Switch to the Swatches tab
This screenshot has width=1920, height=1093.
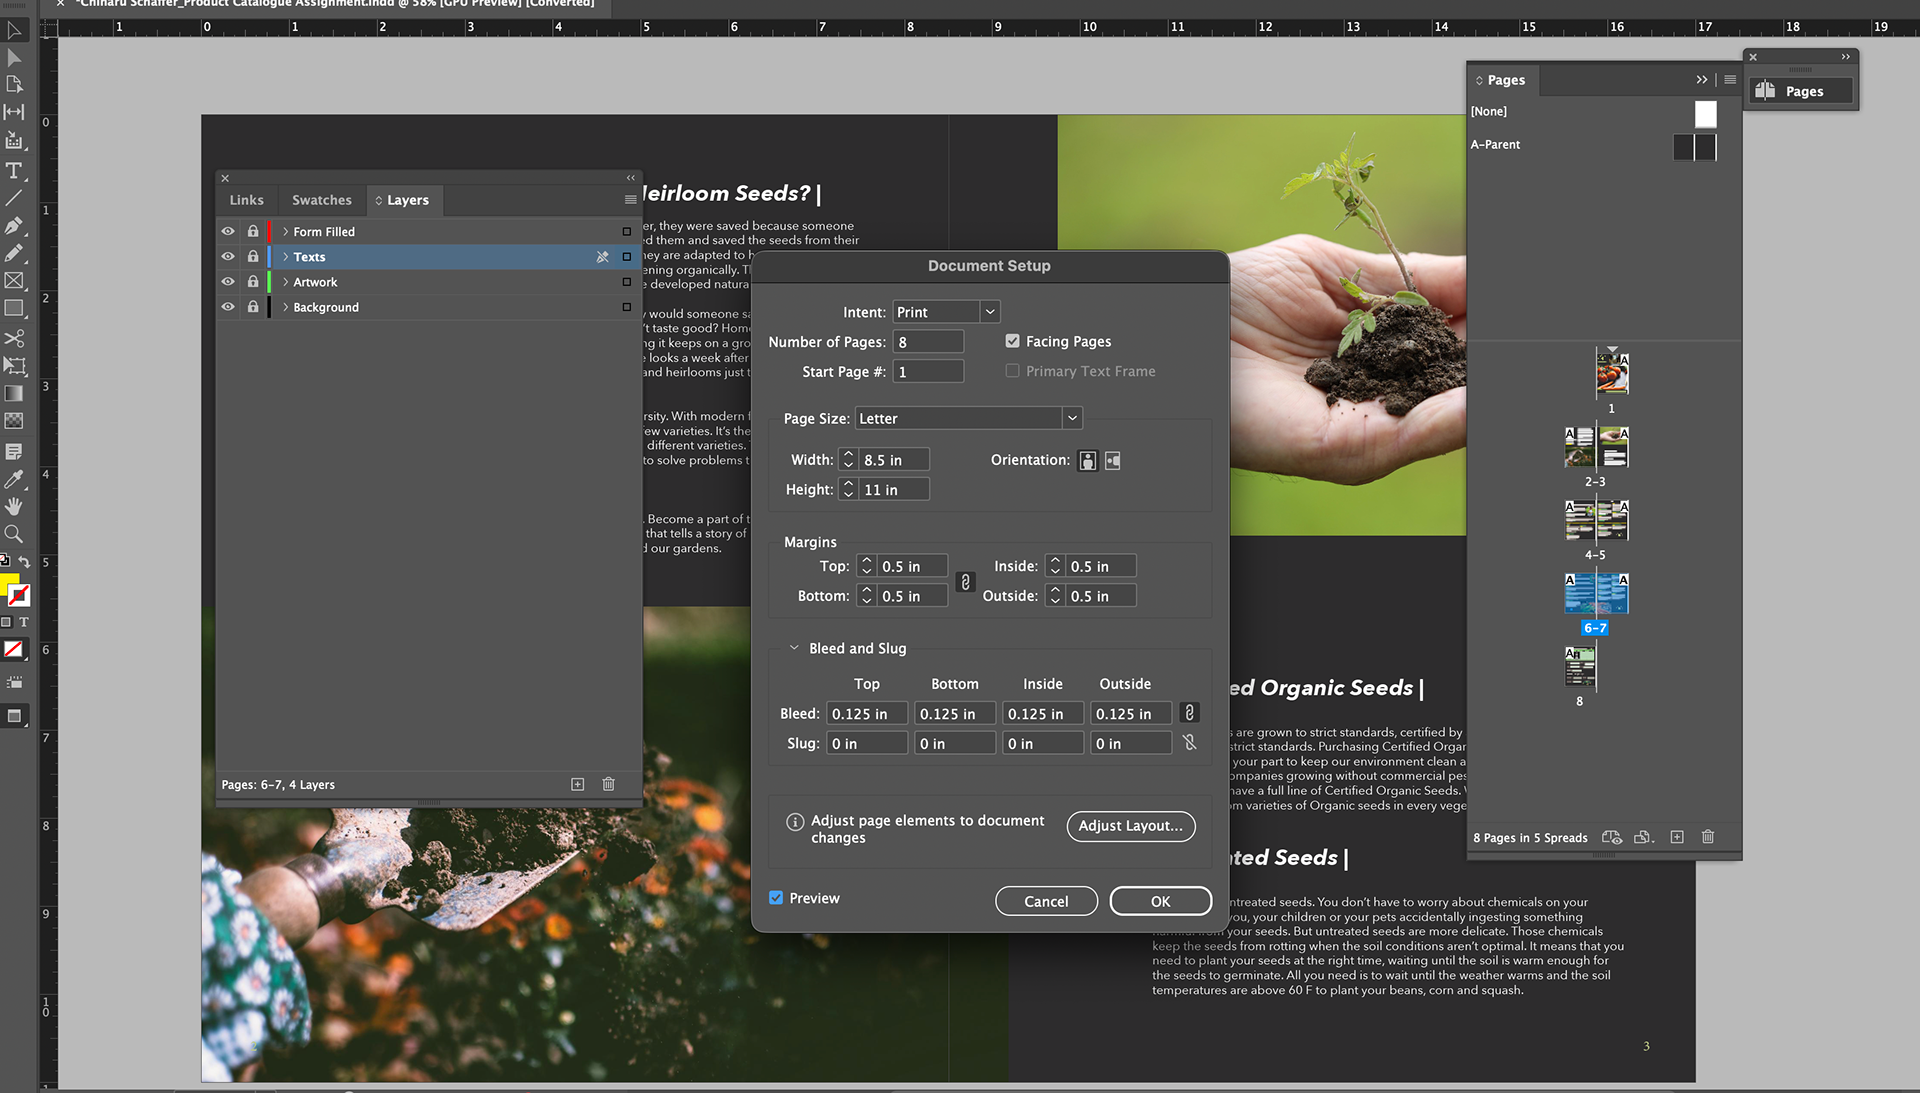[321, 200]
